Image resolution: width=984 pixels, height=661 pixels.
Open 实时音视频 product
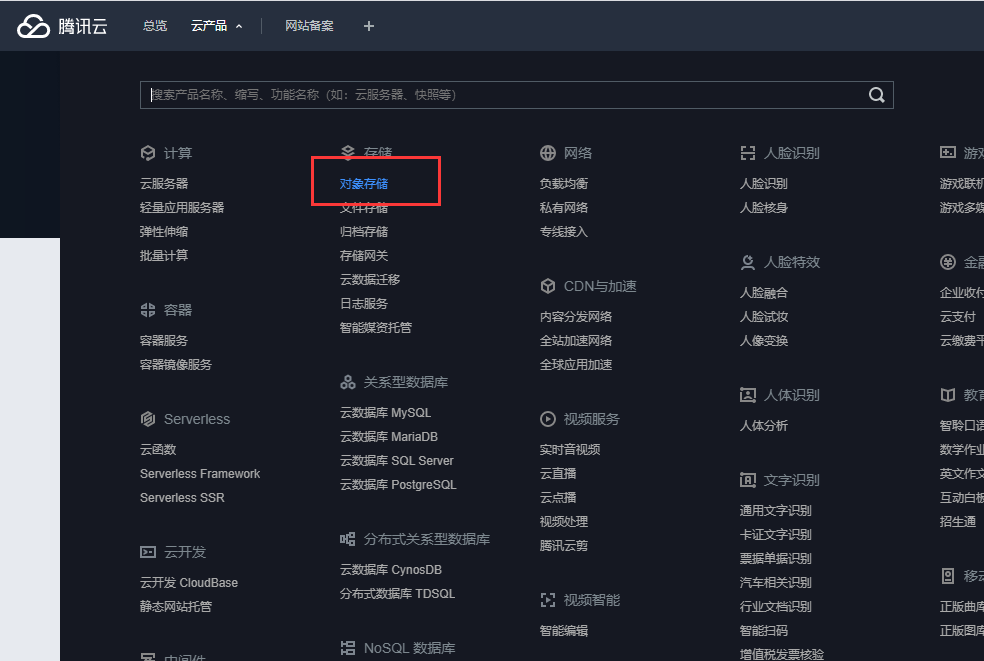tap(570, 449)
